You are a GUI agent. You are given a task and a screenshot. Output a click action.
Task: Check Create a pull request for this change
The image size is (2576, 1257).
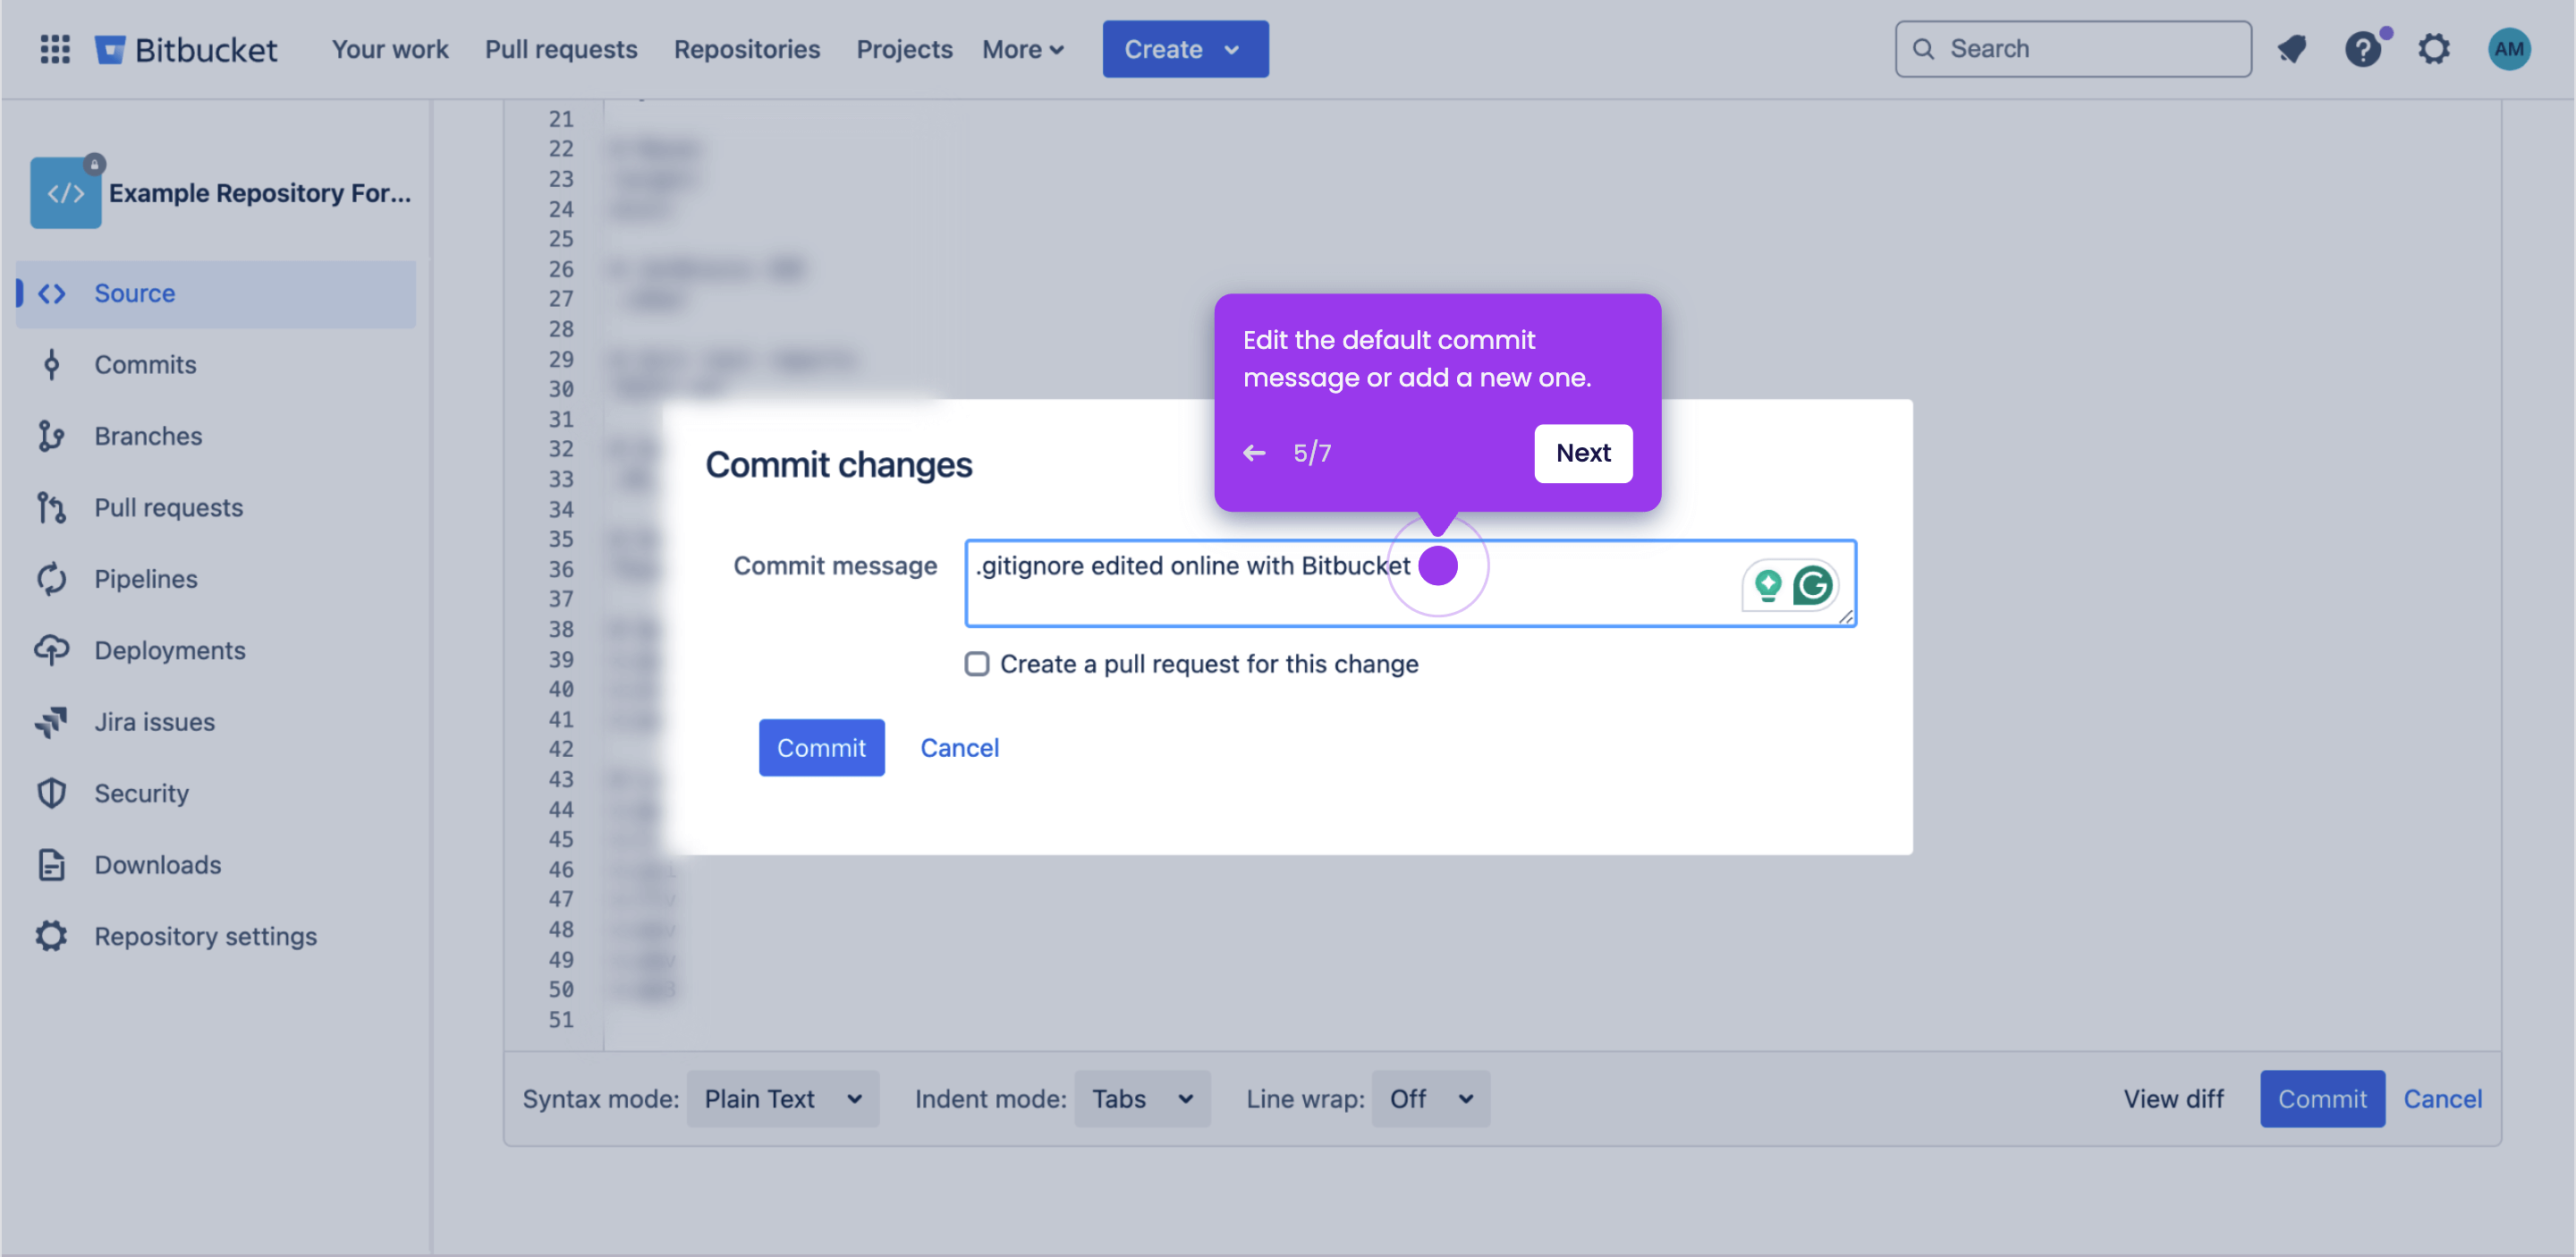(977, 664)
